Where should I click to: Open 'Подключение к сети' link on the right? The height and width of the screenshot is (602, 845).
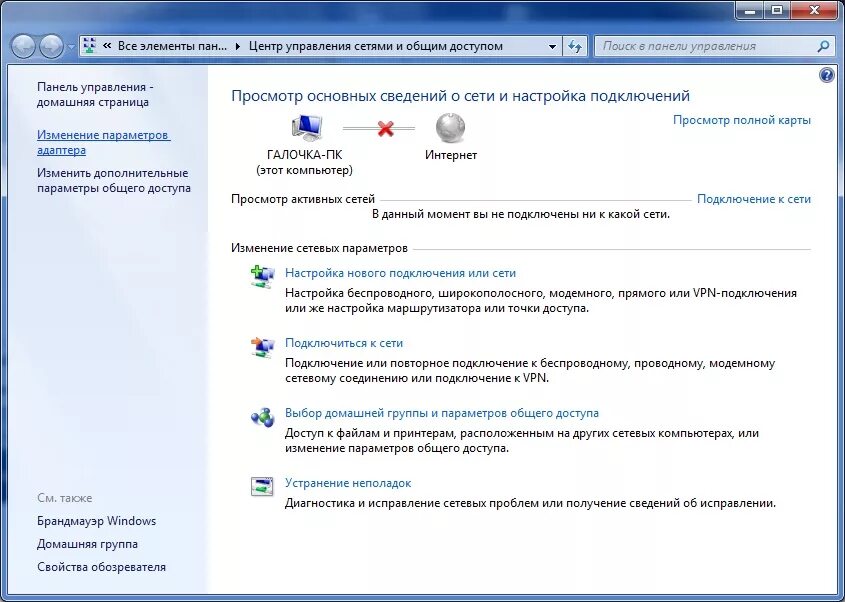(x=753, y=199)
